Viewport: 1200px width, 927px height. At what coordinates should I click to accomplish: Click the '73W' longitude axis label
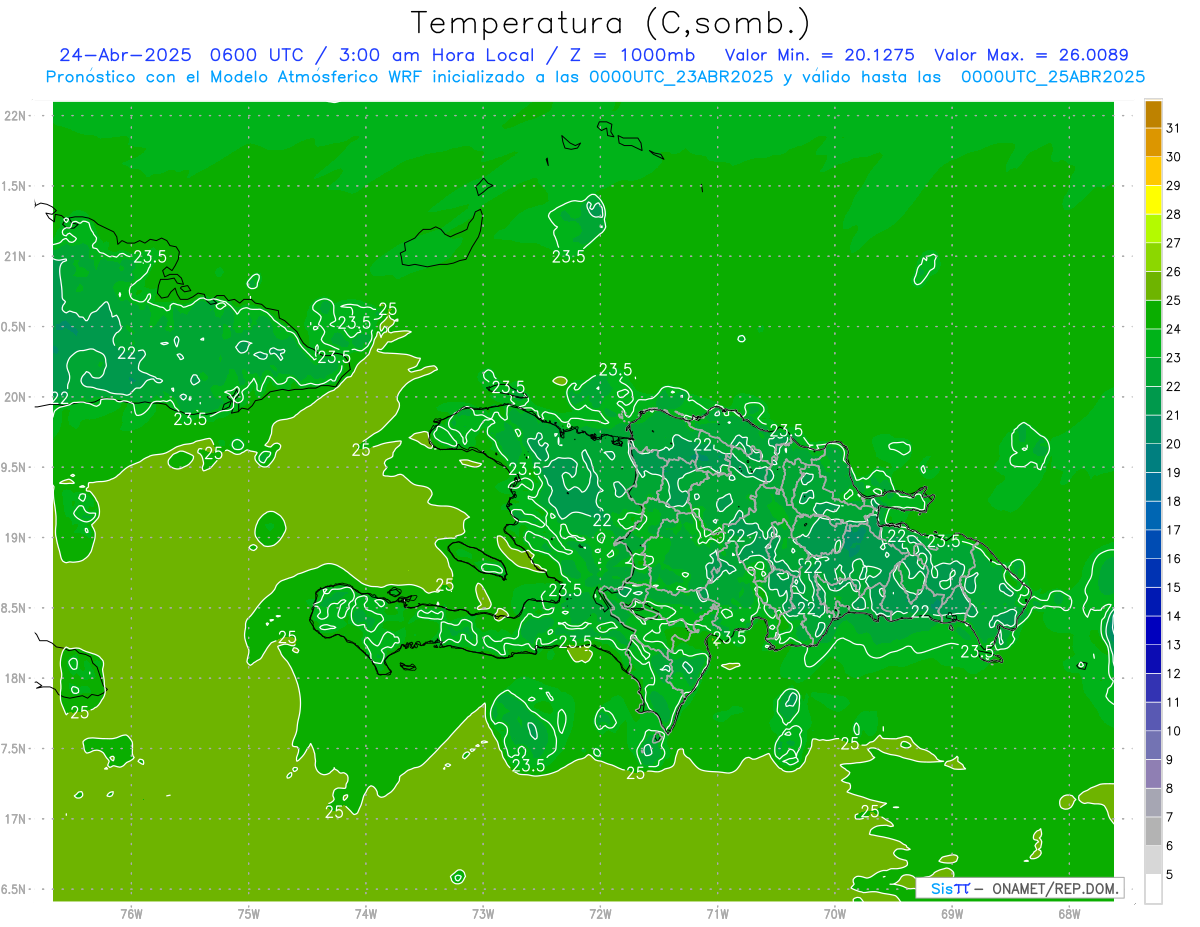click(483, 915)
